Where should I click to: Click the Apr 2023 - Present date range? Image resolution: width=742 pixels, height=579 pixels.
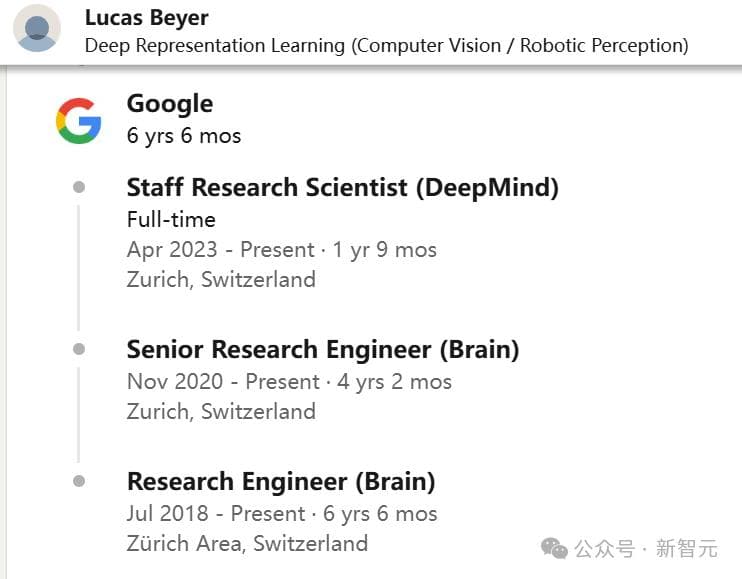tap(281, 250)
